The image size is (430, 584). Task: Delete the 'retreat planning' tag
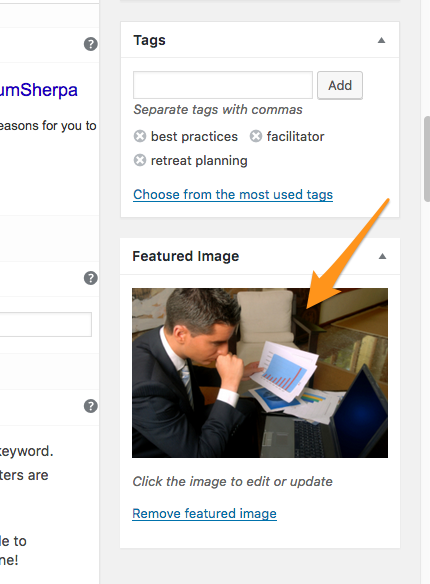[140, 160]
